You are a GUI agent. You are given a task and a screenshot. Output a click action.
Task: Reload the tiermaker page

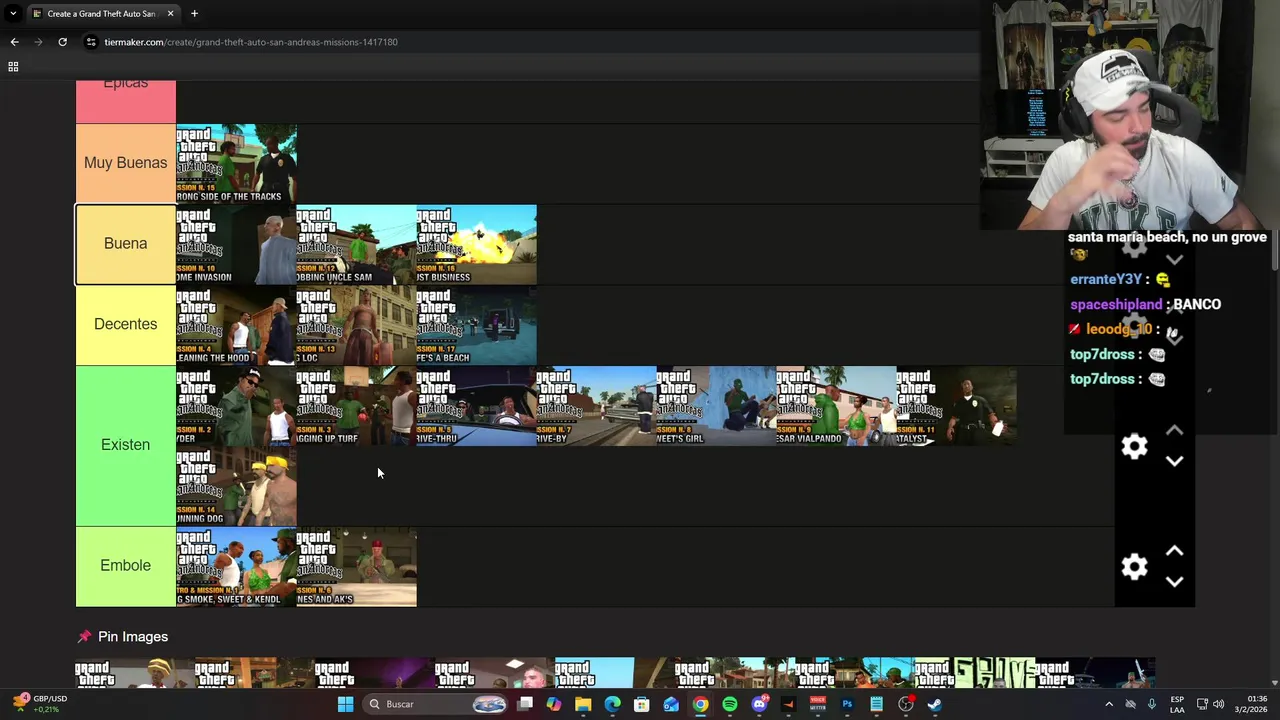click(x=62, y=42)
